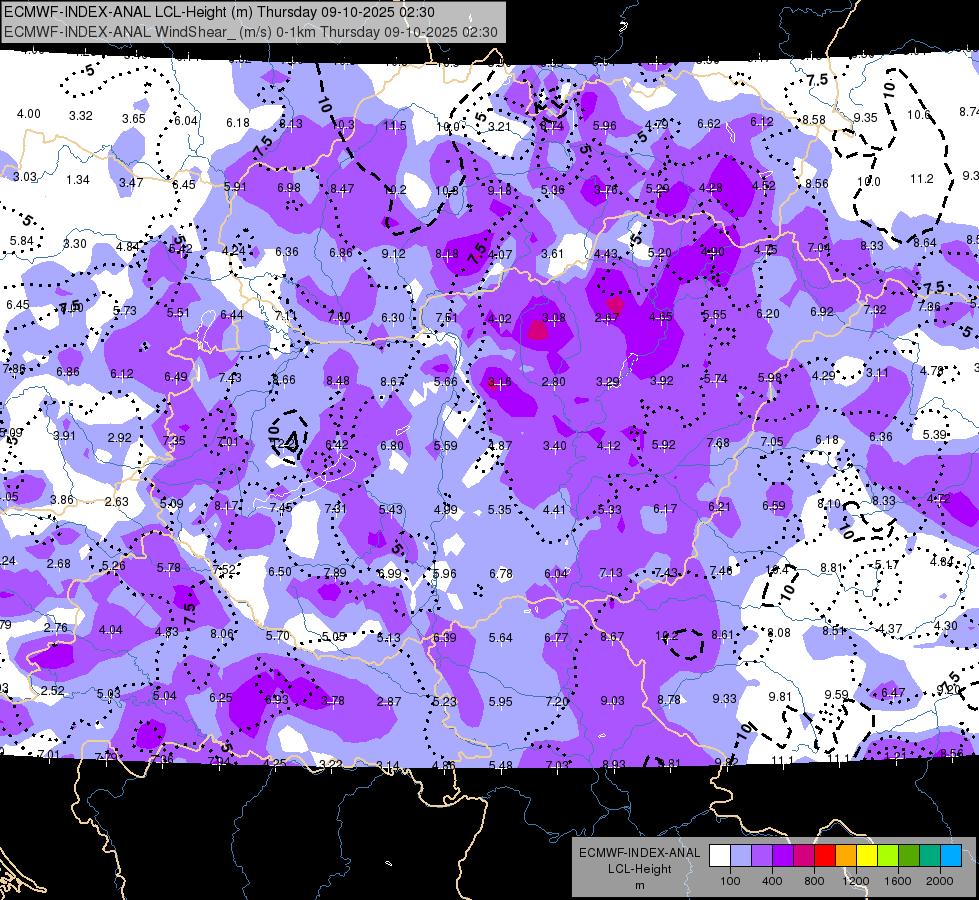979x900 pixels.
Task: Click the wind shear value 3.11
Action: 877,373
